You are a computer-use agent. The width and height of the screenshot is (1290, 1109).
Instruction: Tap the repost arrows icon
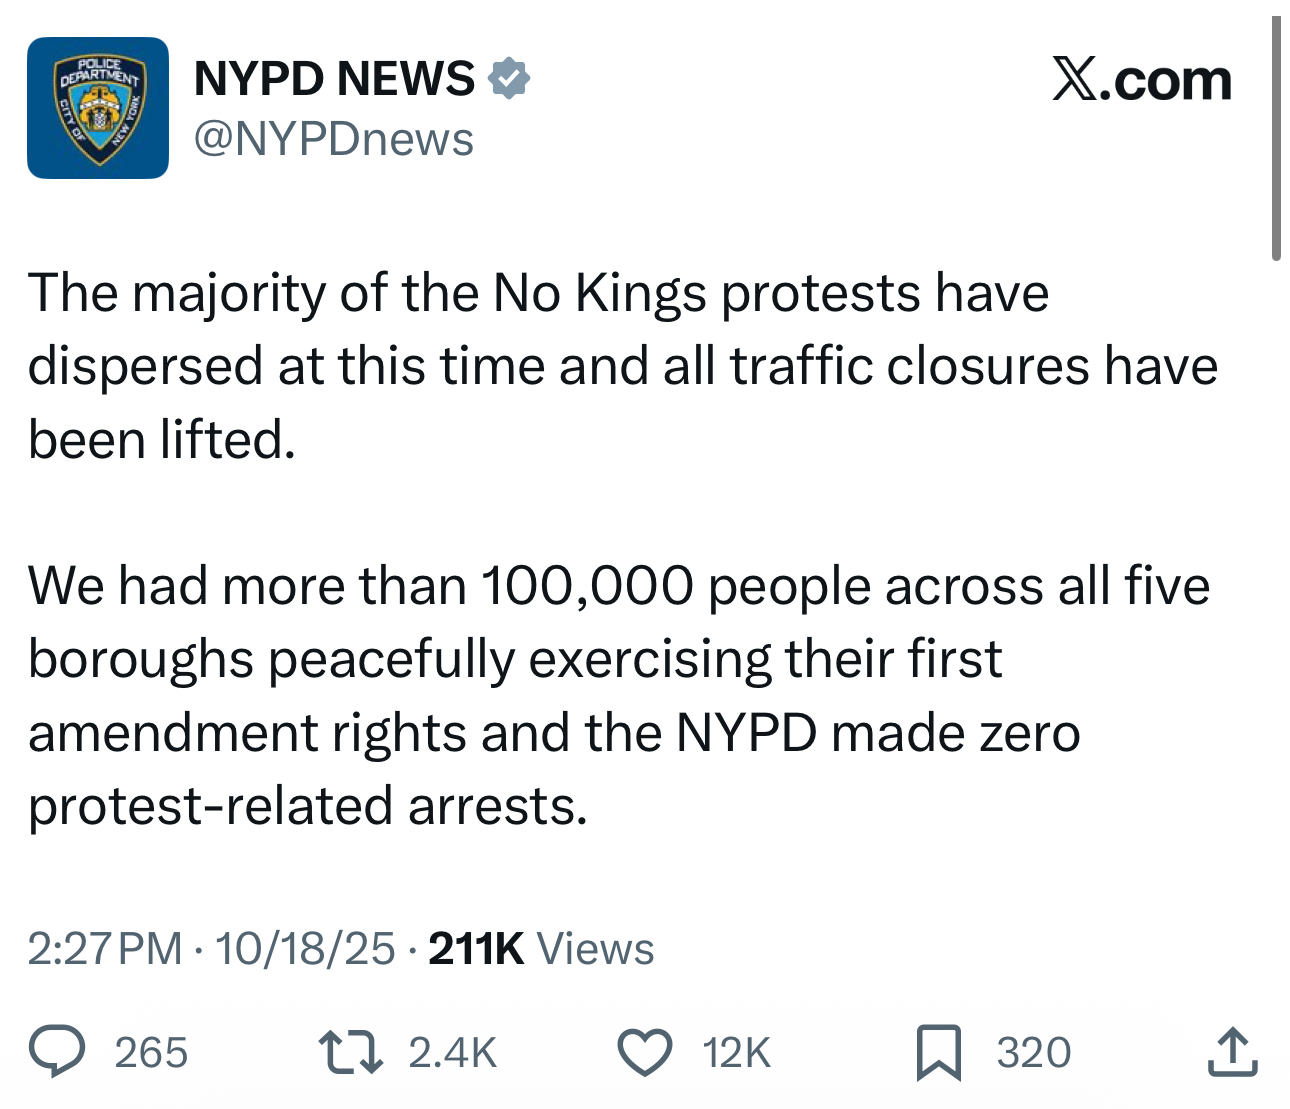tap(350, 1052)
